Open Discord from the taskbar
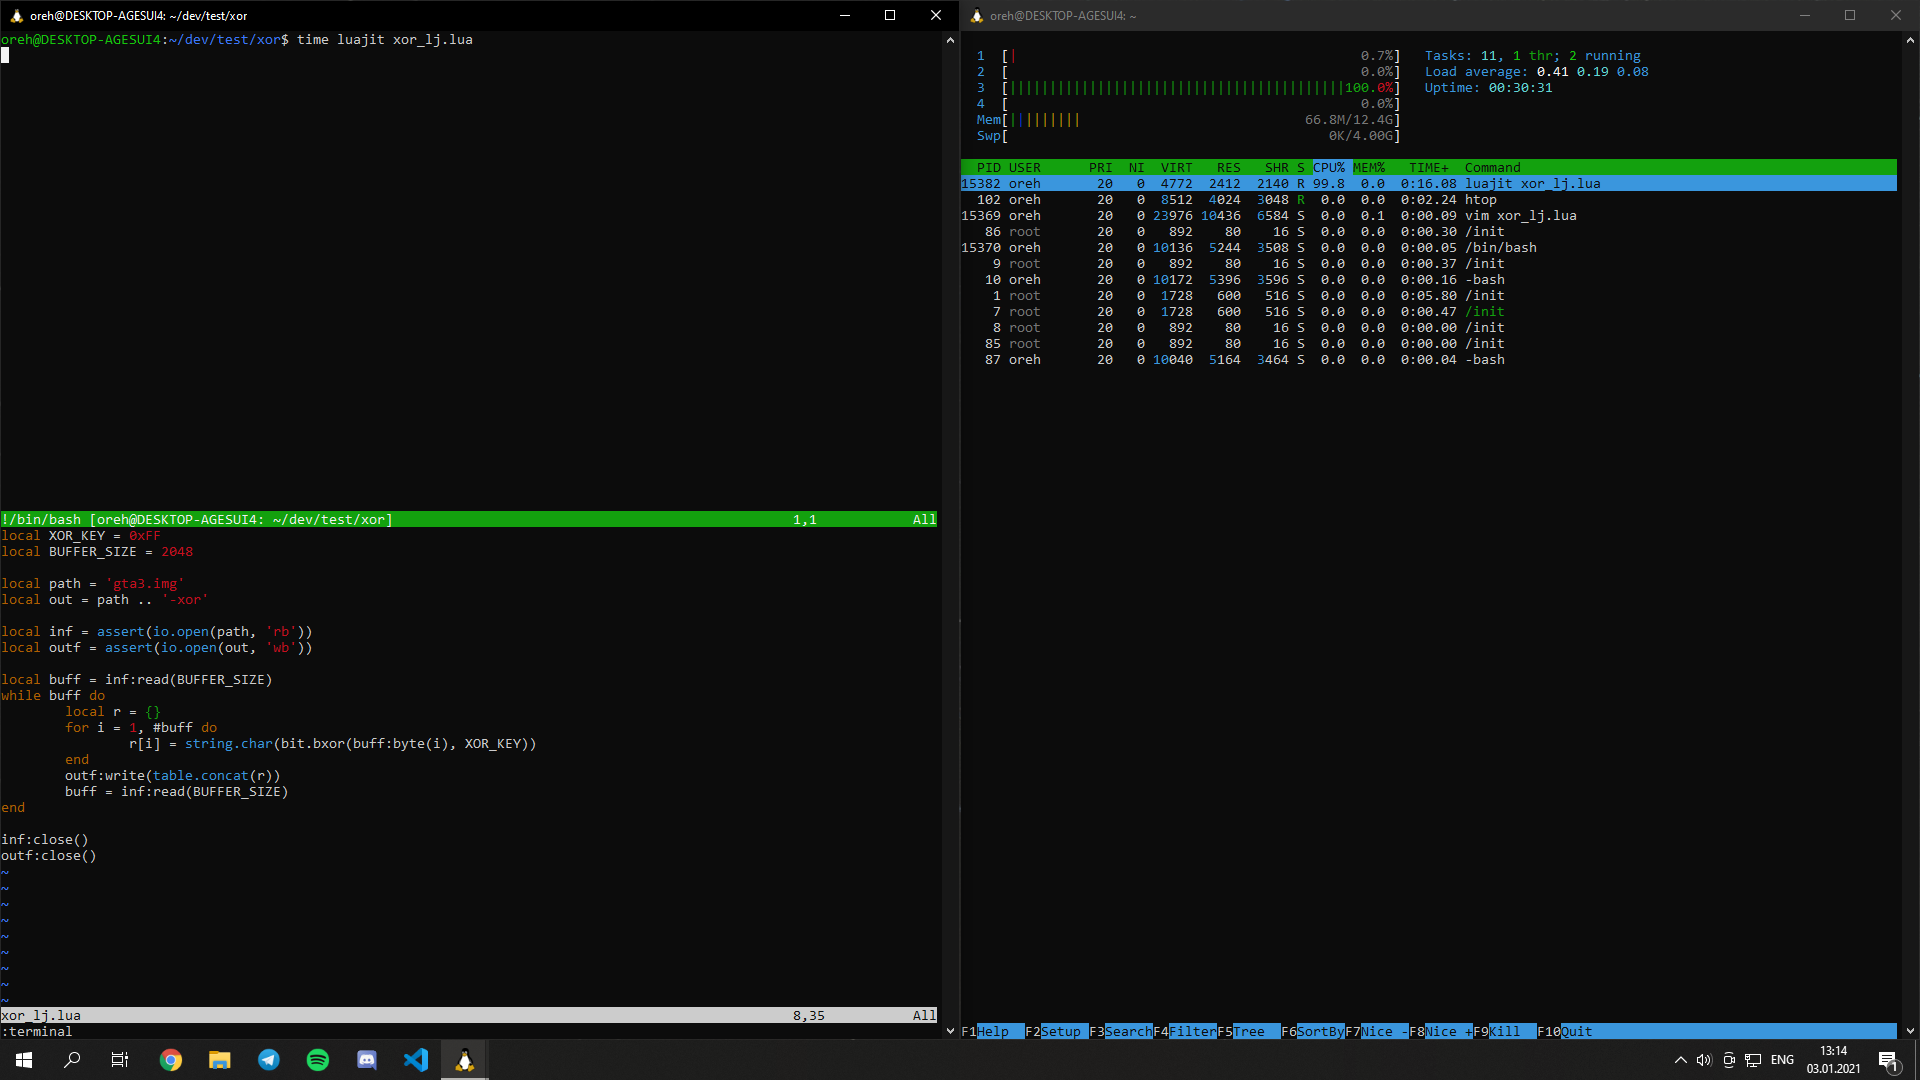Viewport: 1920px width, 1080px height. coord(367,1060)
